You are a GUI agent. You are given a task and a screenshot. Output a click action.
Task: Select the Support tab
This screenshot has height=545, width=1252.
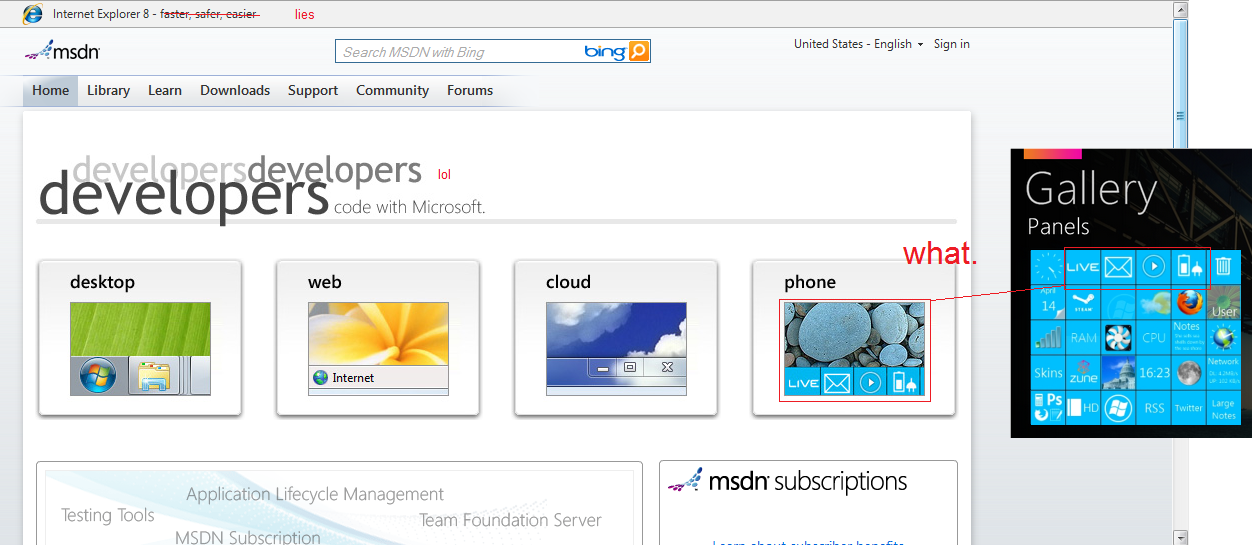313,90
